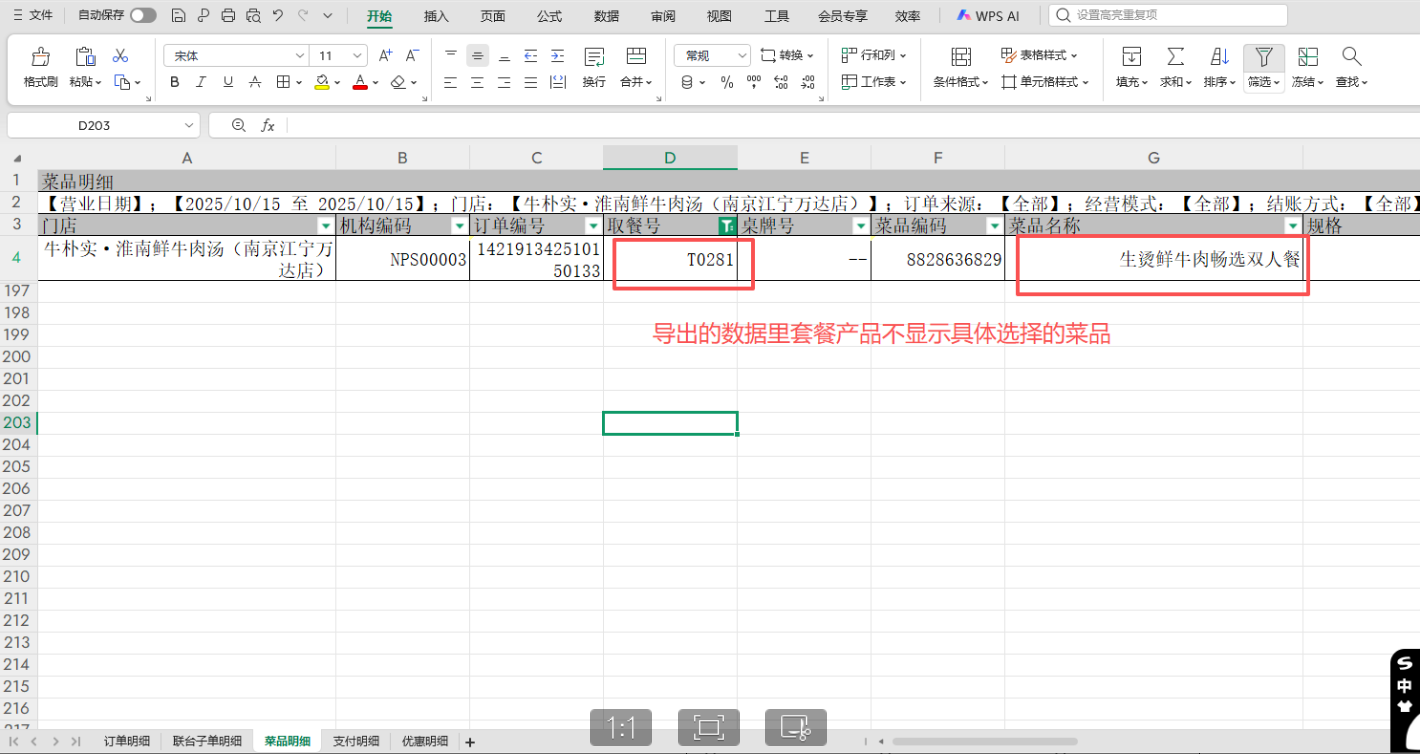This screenshot has width=1420, height=754.
Task: Open the 支付明细 sheet tab
Action: pyautogui.click(x=356, y=742)
